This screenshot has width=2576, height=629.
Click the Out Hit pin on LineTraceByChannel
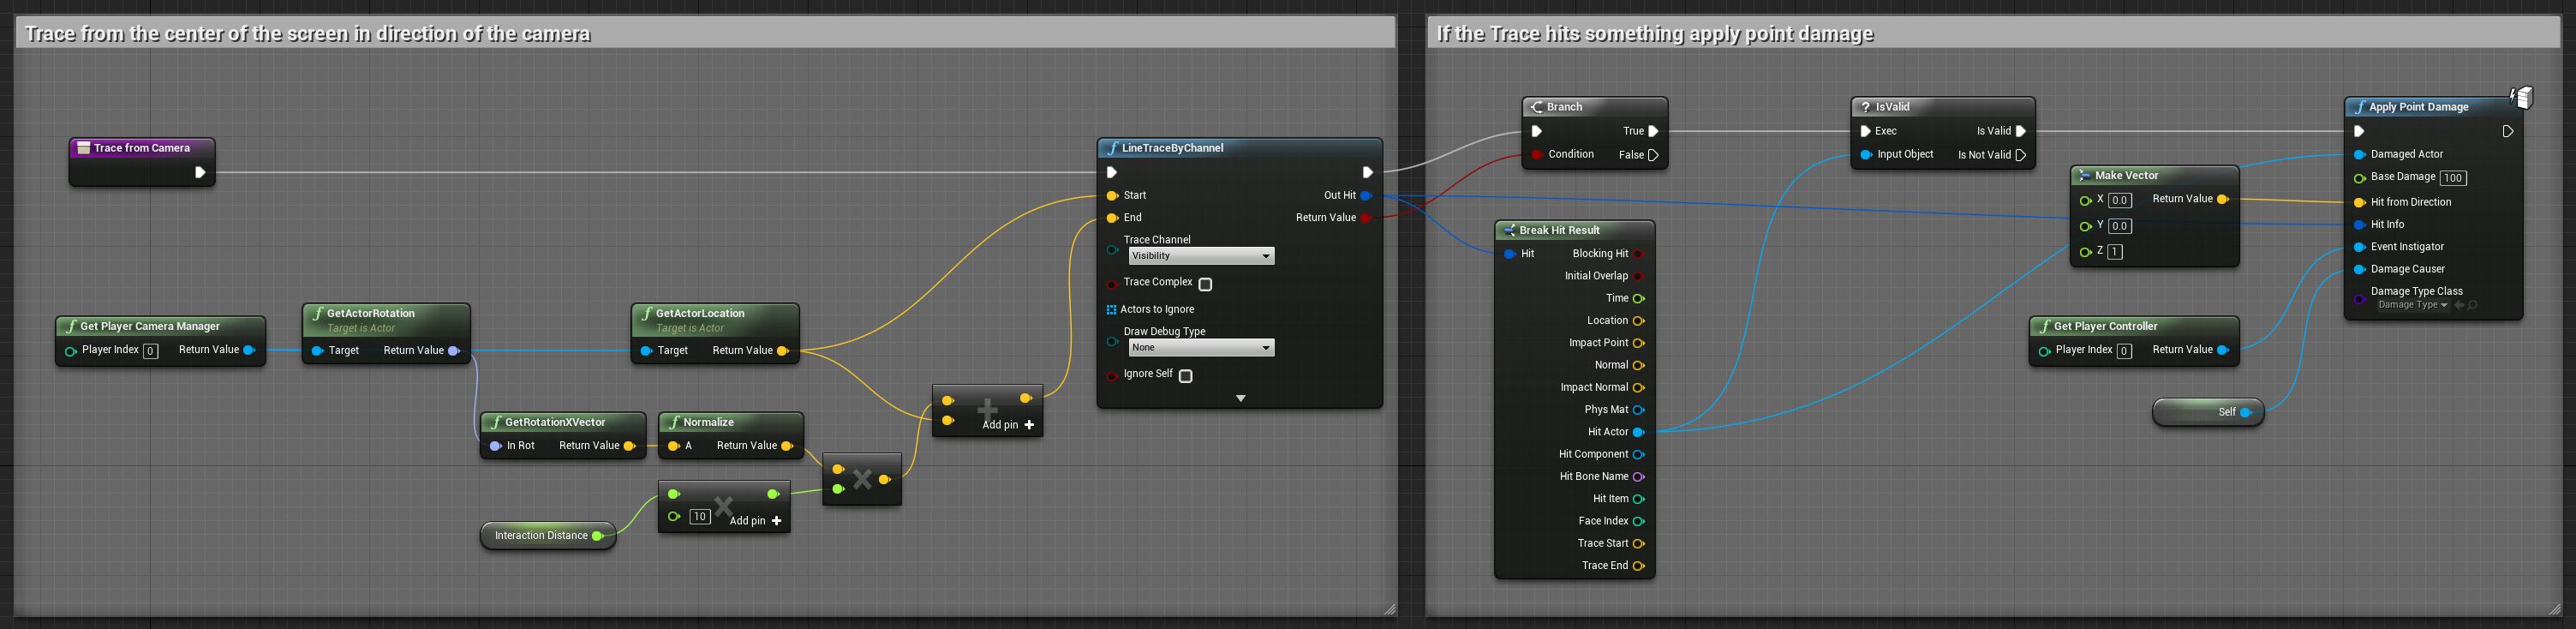[x=1366, y=196]
